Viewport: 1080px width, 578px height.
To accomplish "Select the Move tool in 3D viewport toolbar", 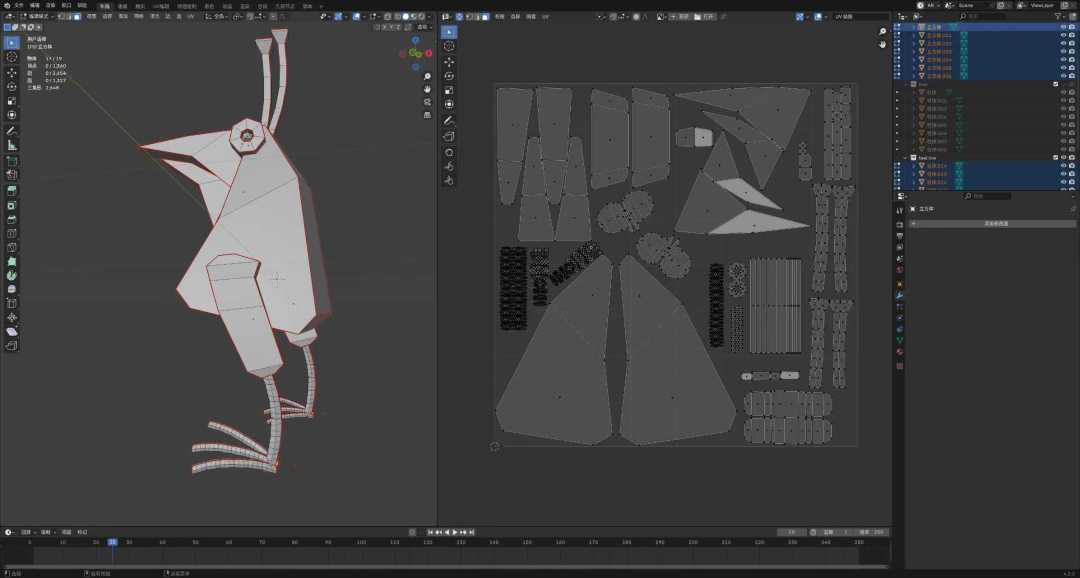I will pyautogui.click(x=12, y=72).
